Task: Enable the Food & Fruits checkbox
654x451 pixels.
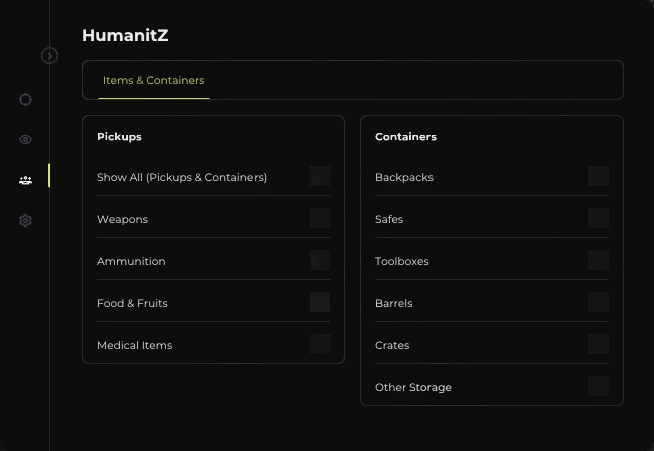Action: point(320,302)
